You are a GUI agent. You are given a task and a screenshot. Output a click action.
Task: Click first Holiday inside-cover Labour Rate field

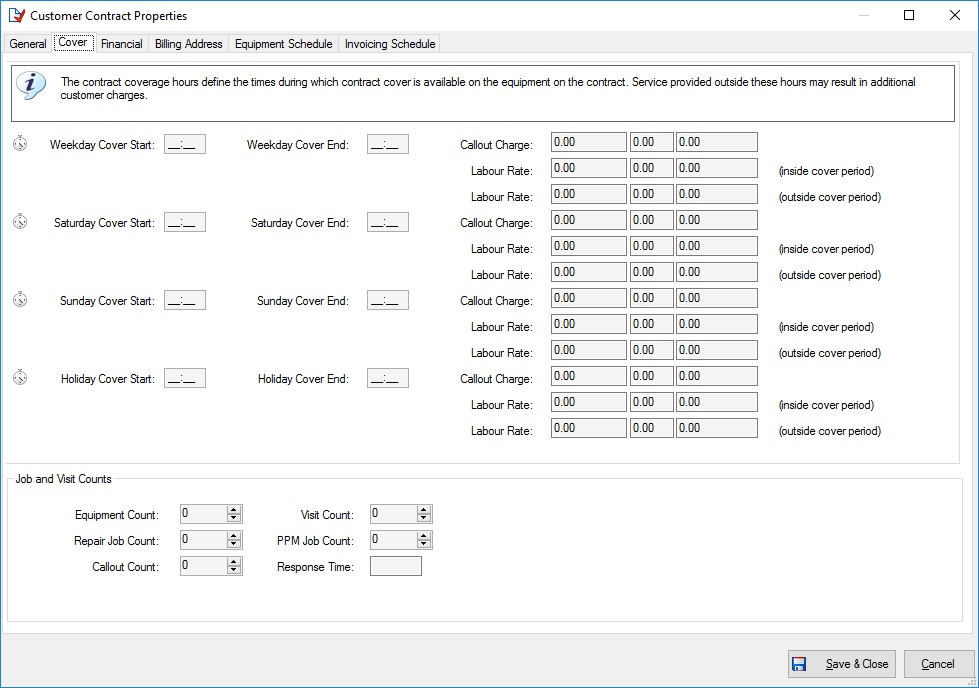[589, 403]
